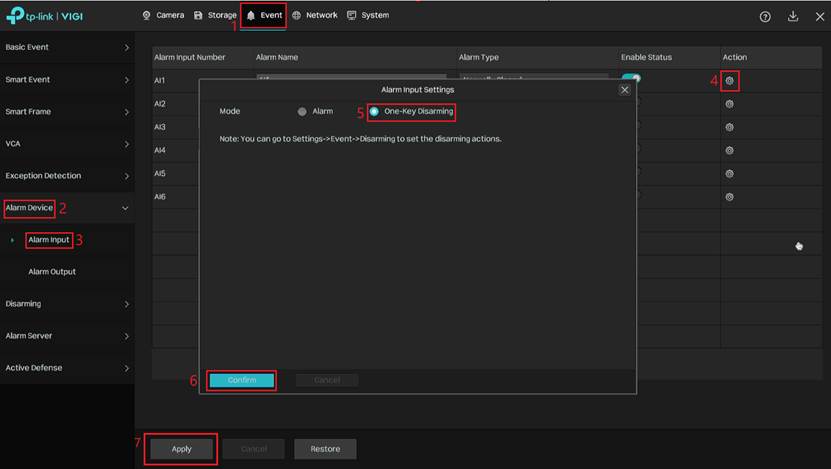Click the AI5 alarm input number cell
This screenshot has width=831, height=469.
[x=160, y=174]
